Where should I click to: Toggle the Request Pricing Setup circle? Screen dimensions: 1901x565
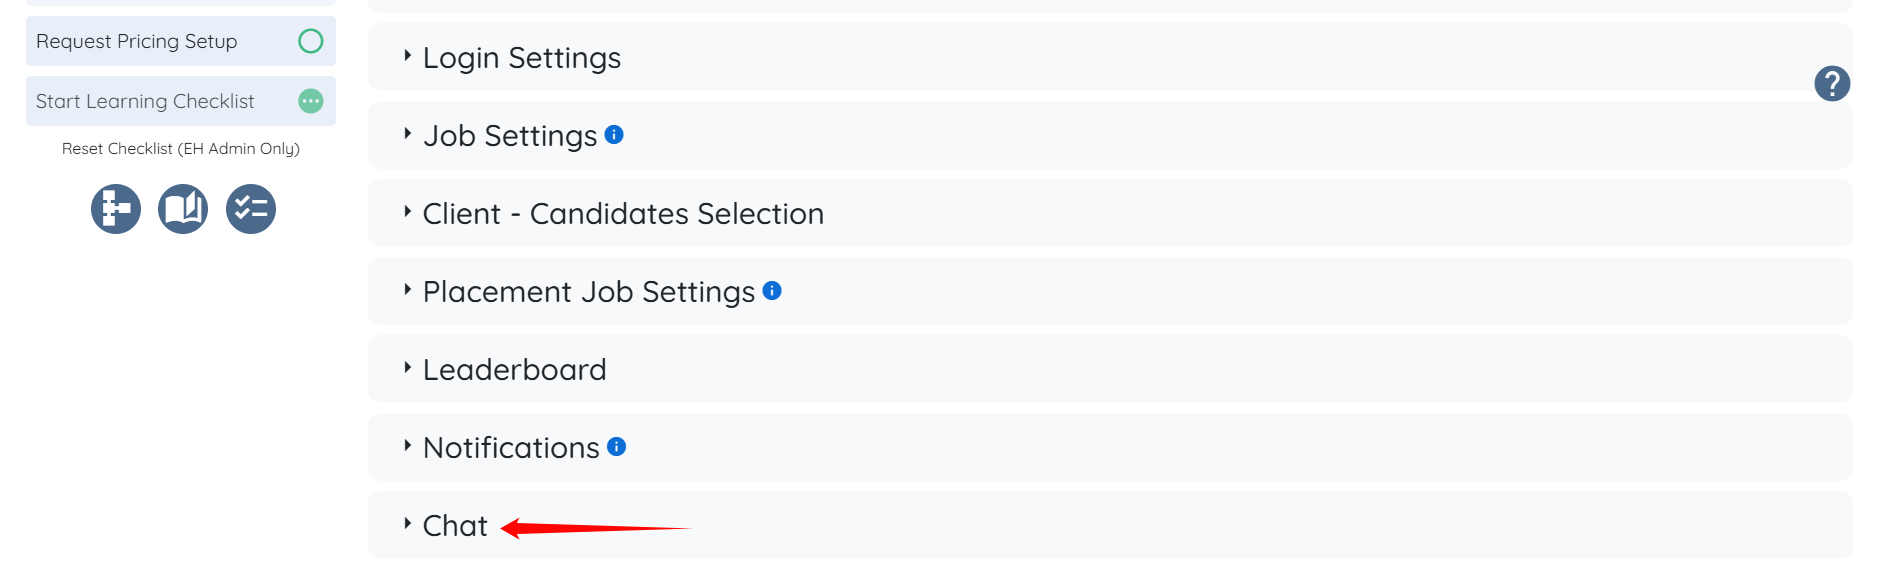(311, 41)
